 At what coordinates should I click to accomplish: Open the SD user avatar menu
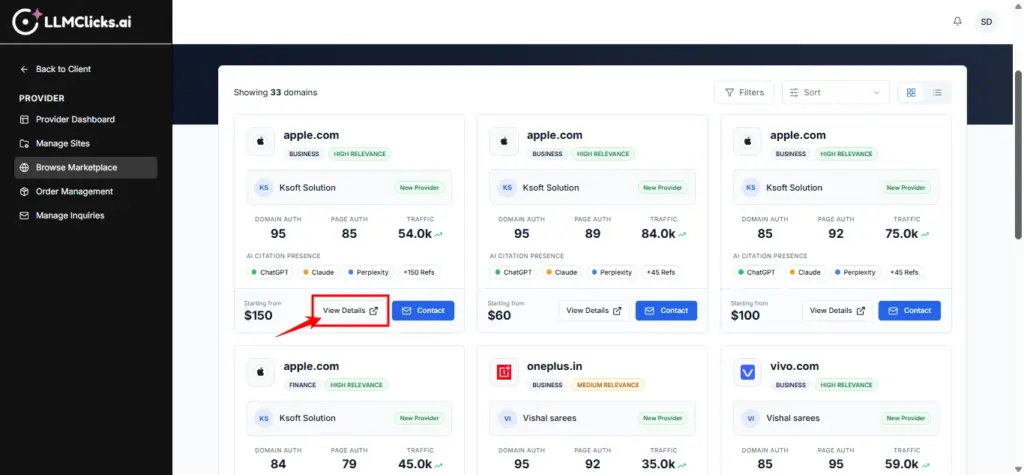tap(987, 21)
